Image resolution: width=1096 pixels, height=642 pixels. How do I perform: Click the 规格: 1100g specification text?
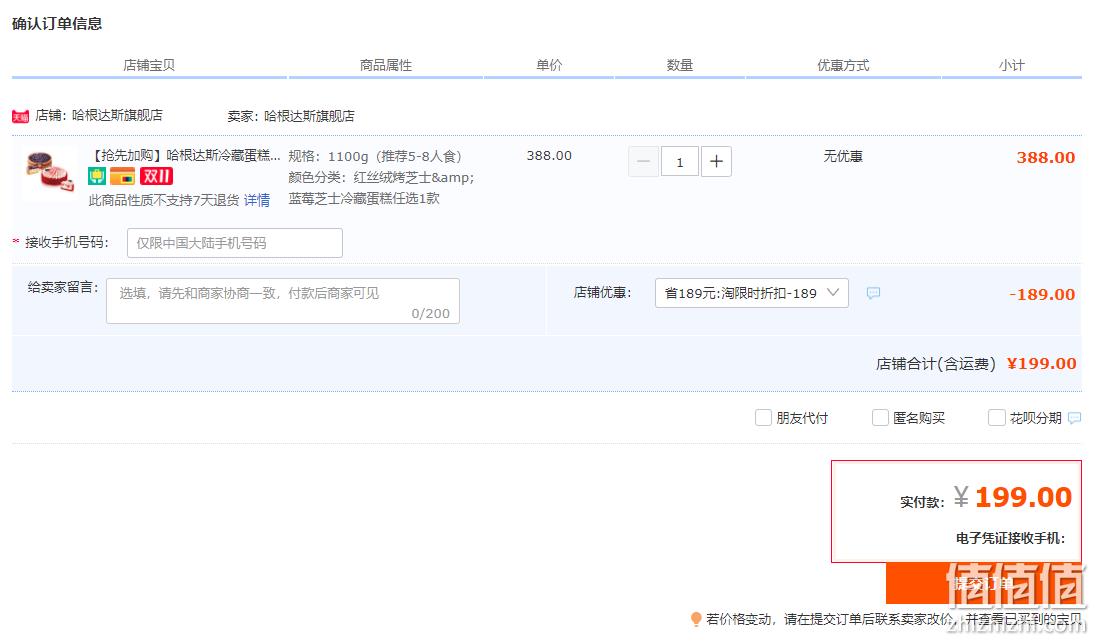375,156
